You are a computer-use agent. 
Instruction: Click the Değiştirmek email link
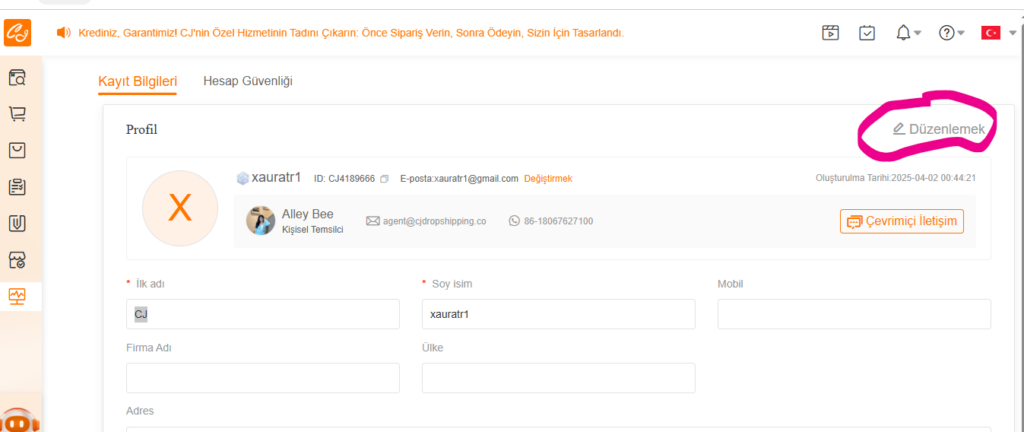point(548,179)
